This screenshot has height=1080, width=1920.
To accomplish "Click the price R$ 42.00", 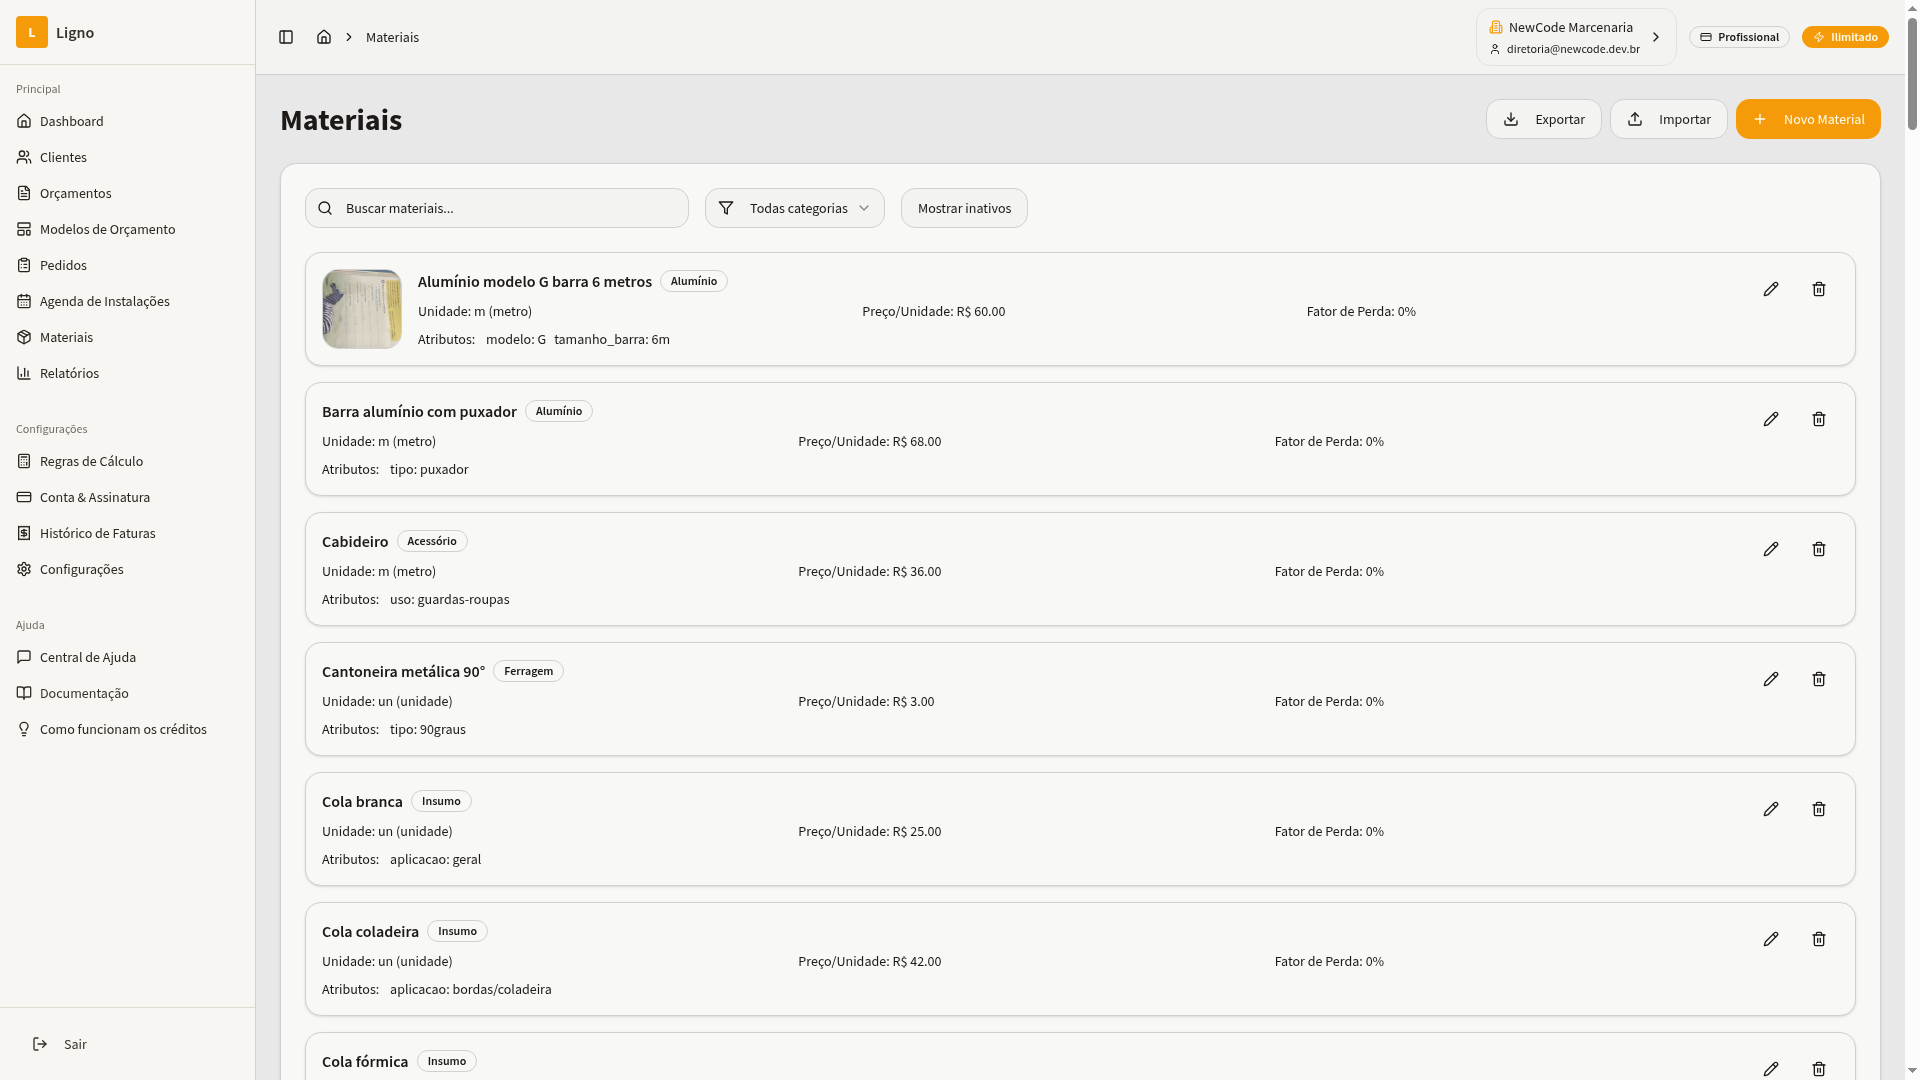I will (x=917, y=961).
